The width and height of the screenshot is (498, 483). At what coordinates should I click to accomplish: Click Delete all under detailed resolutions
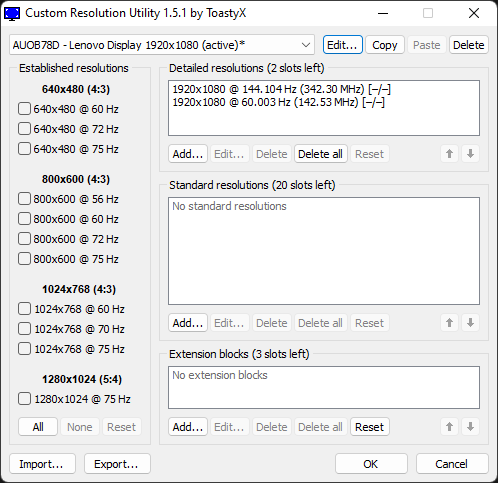(x=321, y=154)
